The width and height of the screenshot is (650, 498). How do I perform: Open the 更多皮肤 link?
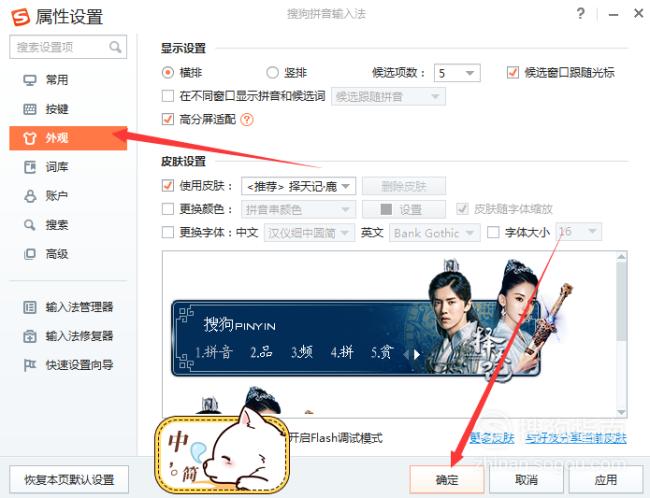coord(492,438)
